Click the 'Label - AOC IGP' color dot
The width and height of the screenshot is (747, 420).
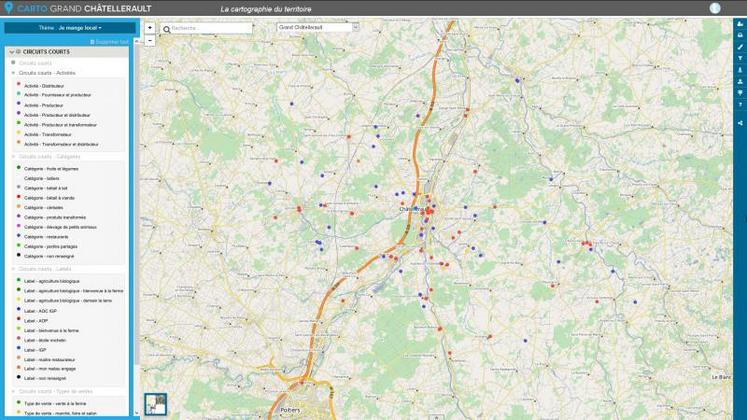[x=18, y=311]
